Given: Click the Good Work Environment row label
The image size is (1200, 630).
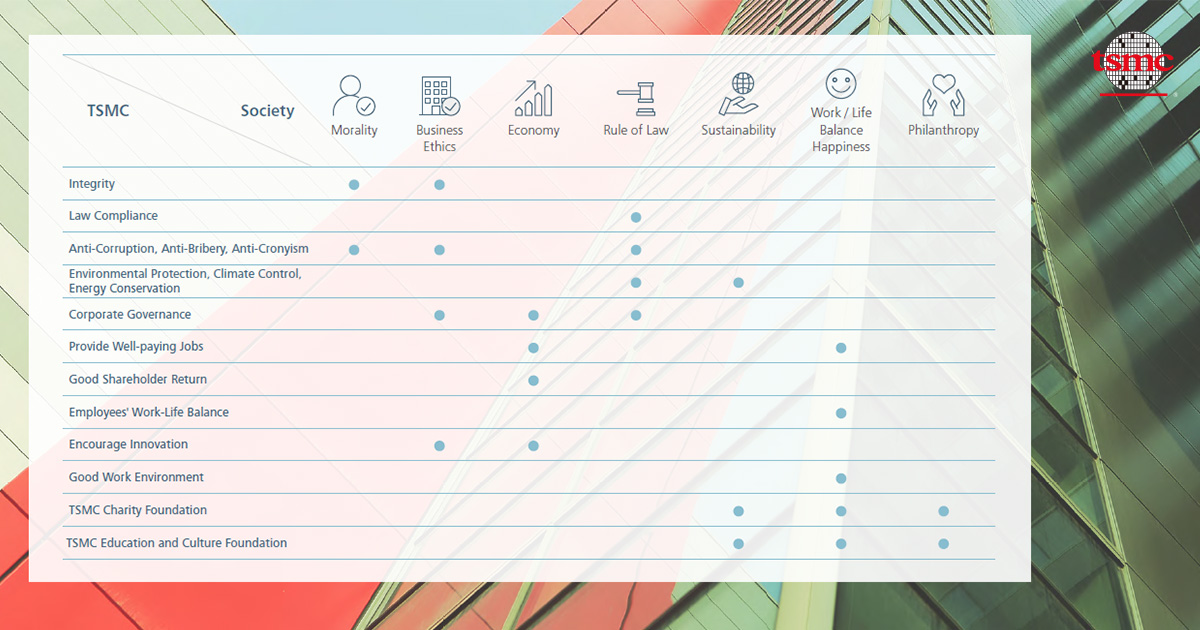Looking at the screenshot, I should click(136, 477).
